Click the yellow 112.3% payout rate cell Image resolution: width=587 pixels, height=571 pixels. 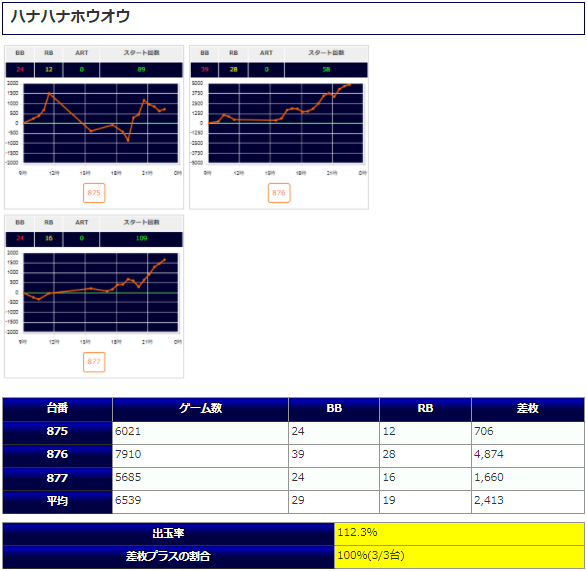[459, 534]
